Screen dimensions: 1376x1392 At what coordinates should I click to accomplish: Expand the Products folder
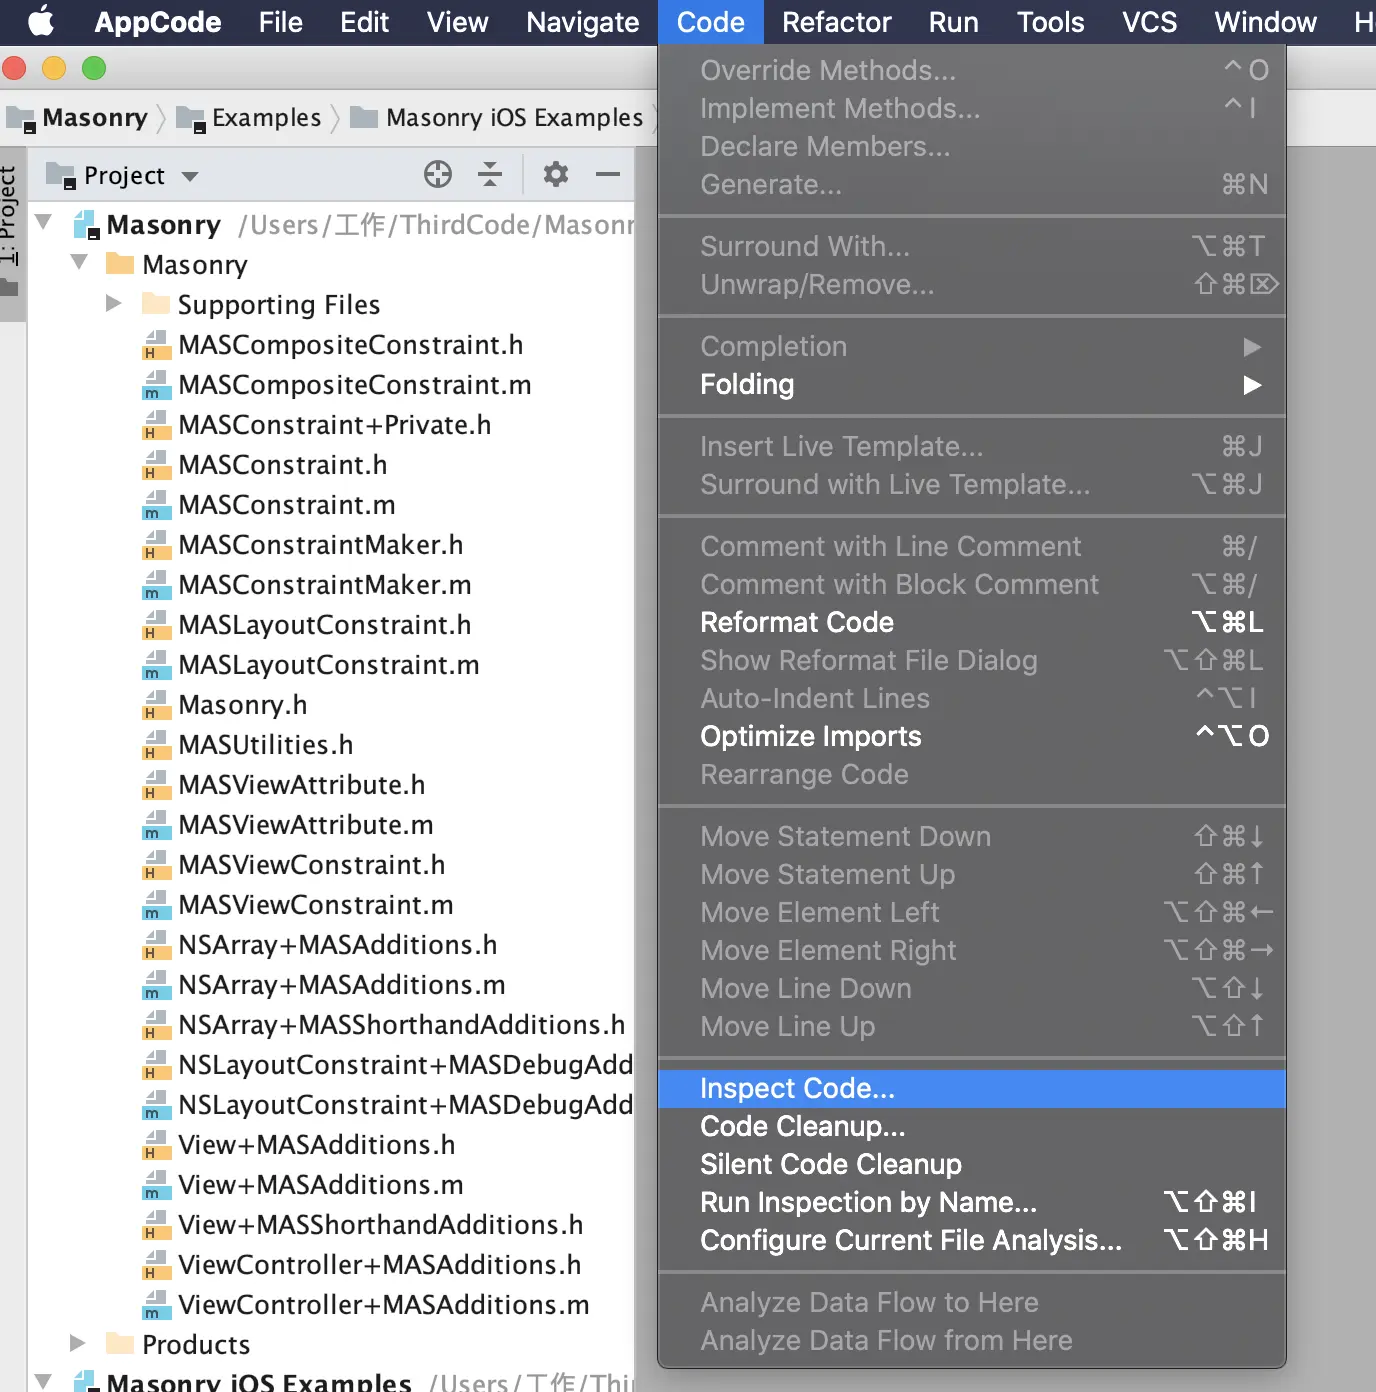78,1342
